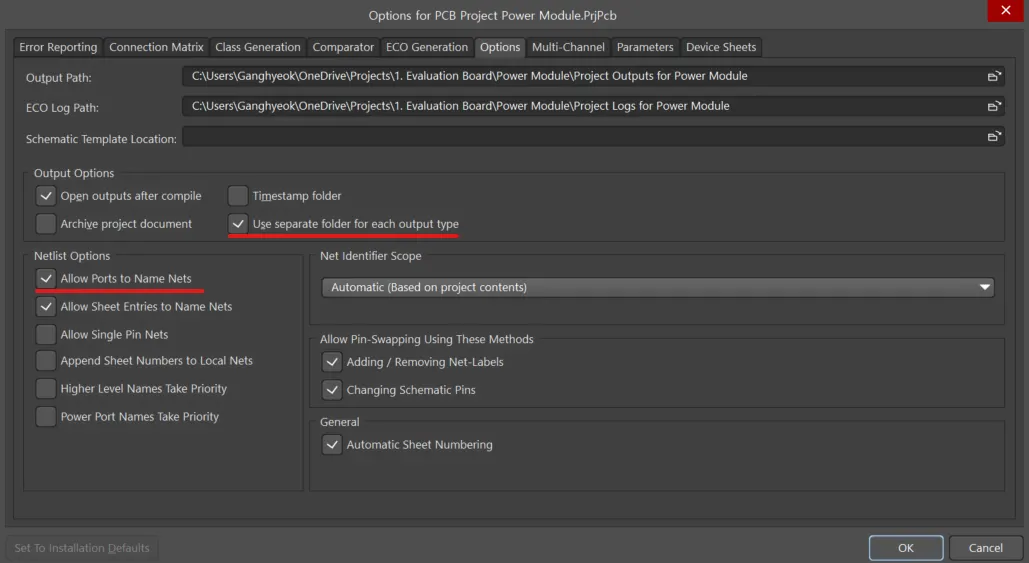Image resolution: width=1029 pixels, height=563 pixels.
Task: Toggle Adding / Removing Net-Labels checkbox
Action: click(332, 362)
